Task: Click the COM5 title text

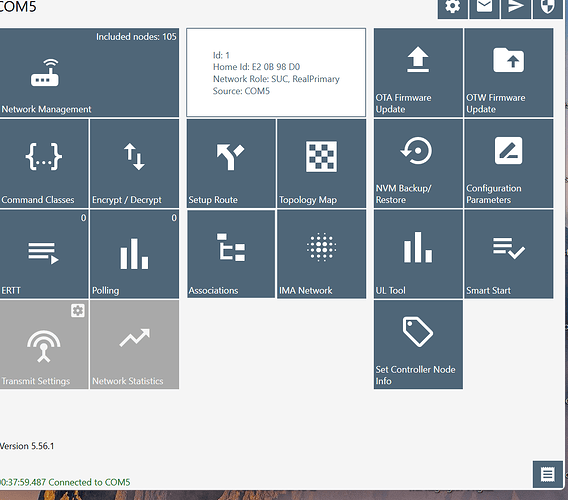Action: (18, 7)
